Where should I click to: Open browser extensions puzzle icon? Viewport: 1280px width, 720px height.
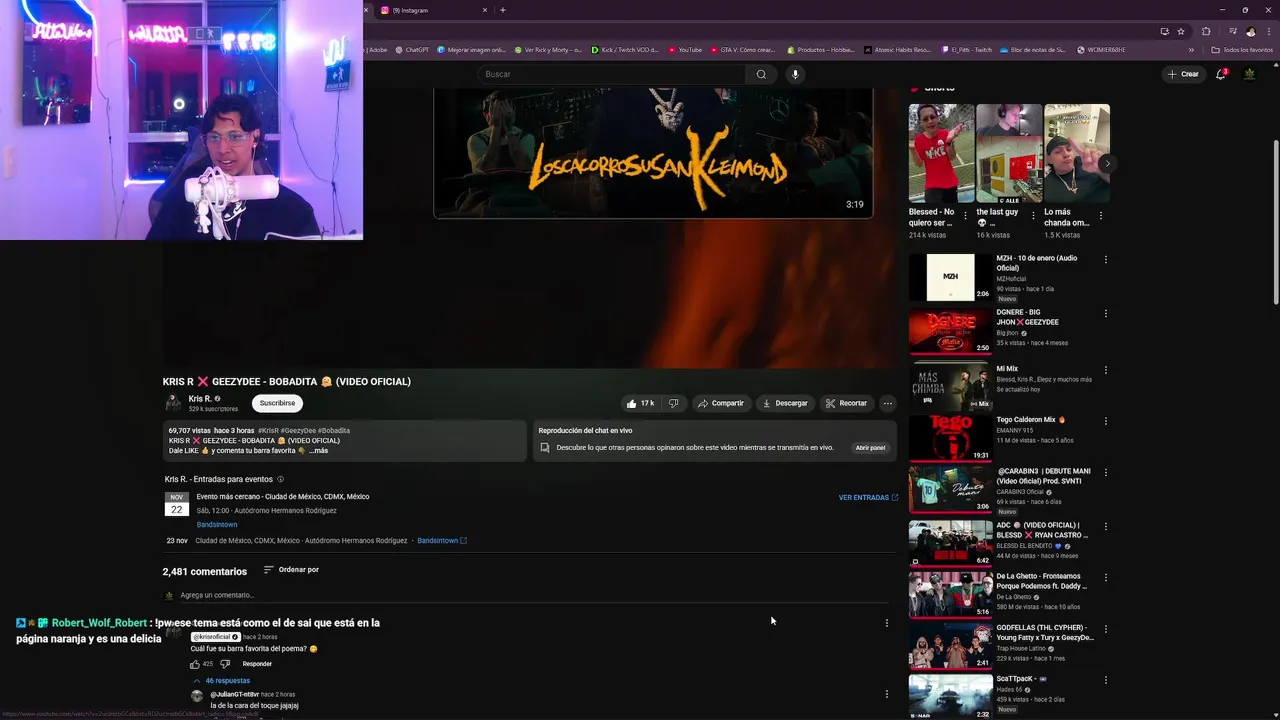[1206, 31]
